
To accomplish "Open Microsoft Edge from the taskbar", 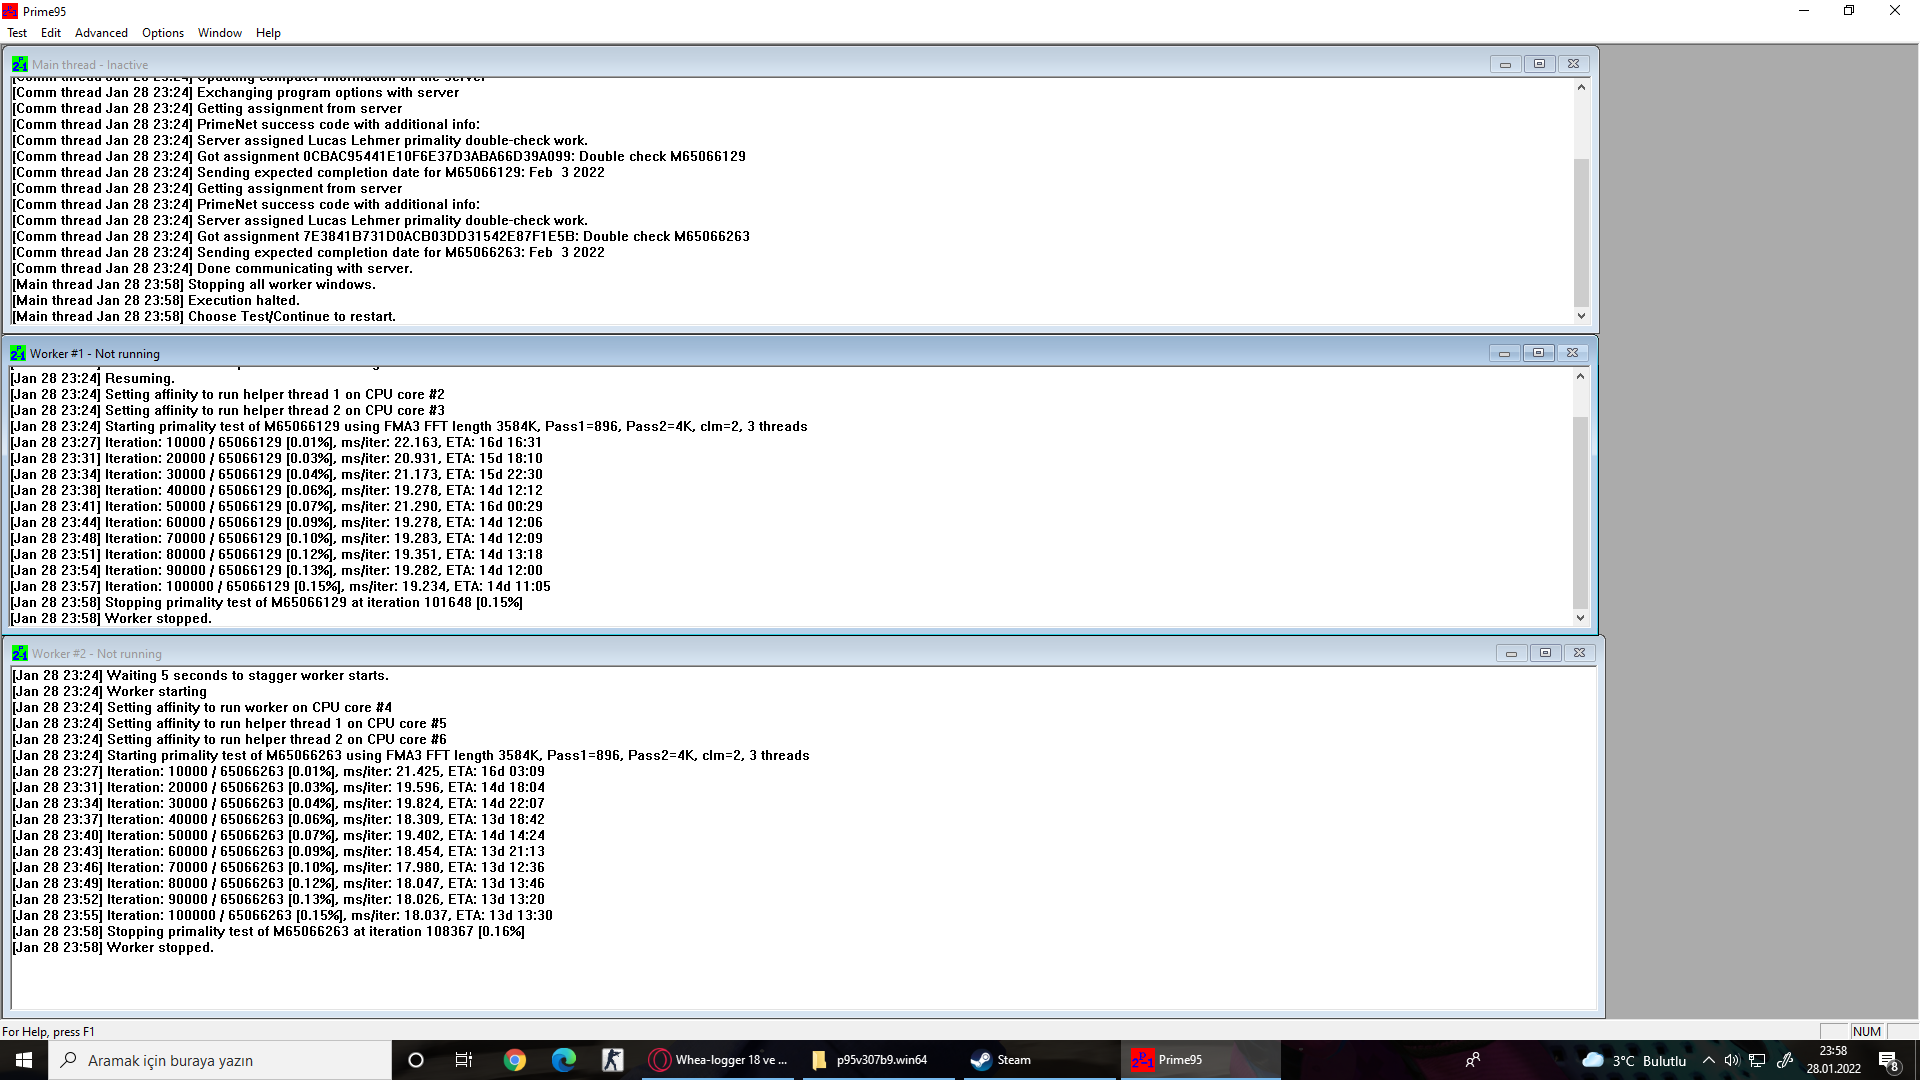I will coord(564,1060).
